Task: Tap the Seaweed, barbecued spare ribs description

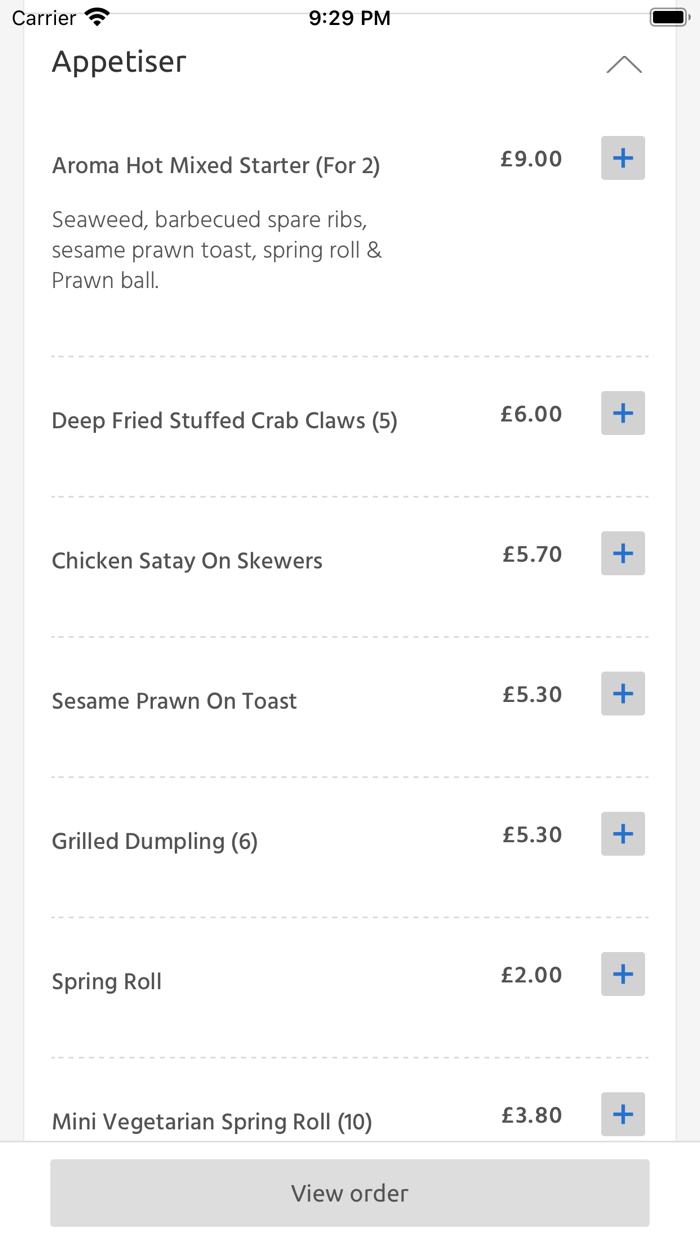Action: (x=217, y=250)
